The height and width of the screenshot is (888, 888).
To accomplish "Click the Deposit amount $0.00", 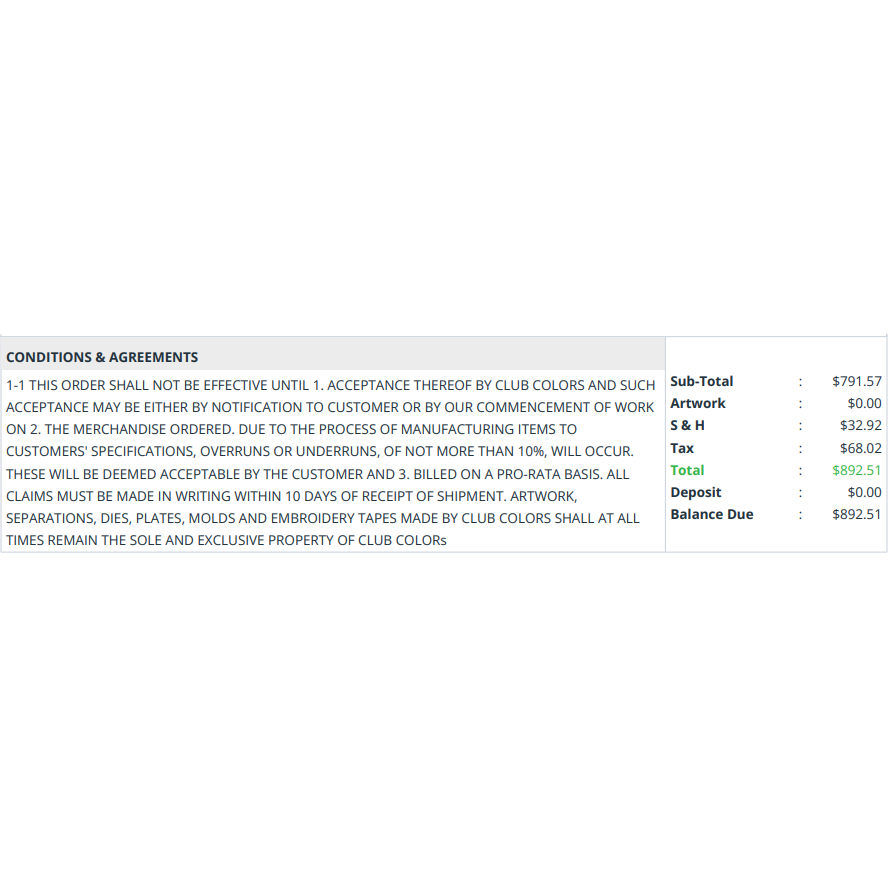I will (x=864, y=493).
